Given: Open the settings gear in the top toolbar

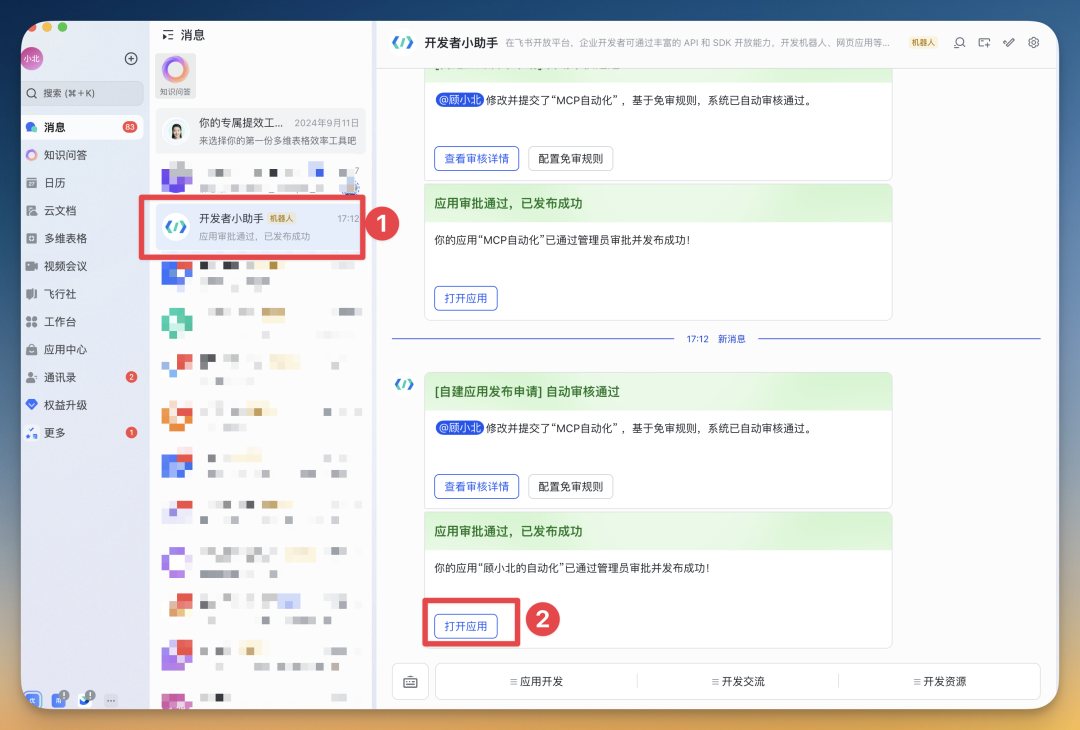Looking at the screenshot, I should (1034, 42).
